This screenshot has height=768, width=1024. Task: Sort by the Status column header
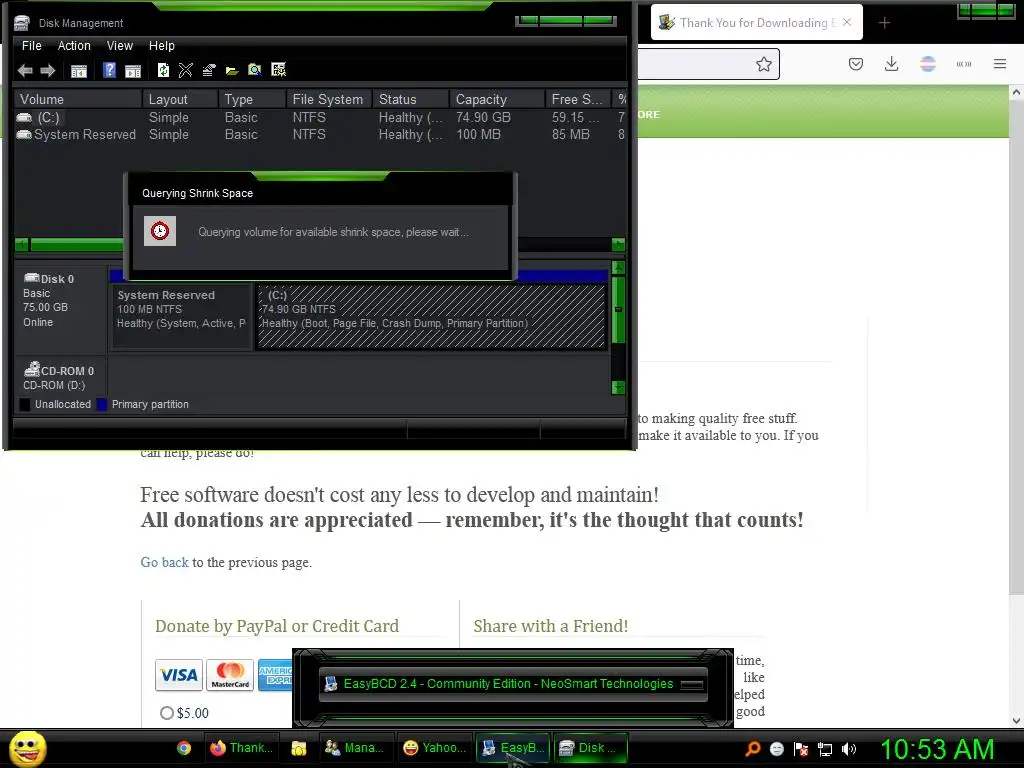point(410,99)
